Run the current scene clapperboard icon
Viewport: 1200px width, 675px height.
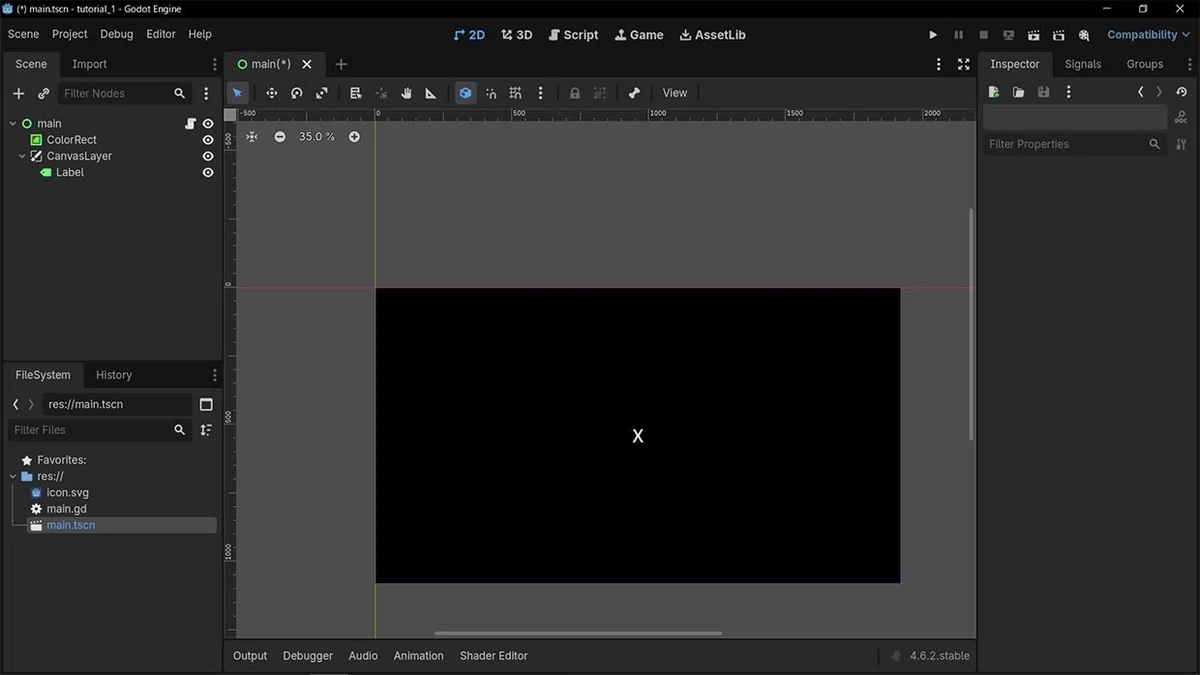pos(1033,35)
